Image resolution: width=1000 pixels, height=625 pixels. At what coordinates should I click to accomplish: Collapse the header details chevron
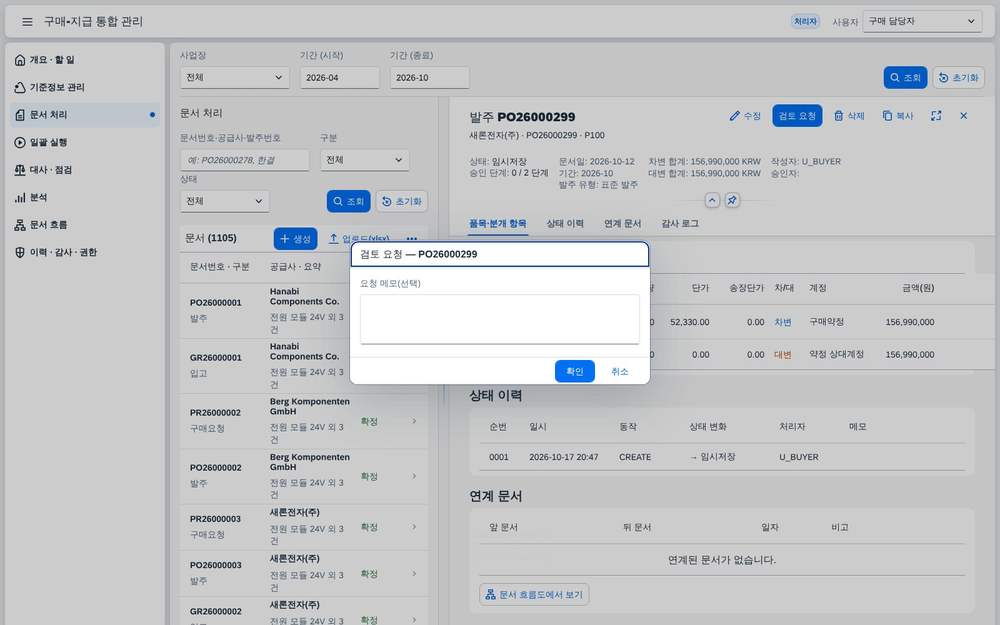pos(712,200)
